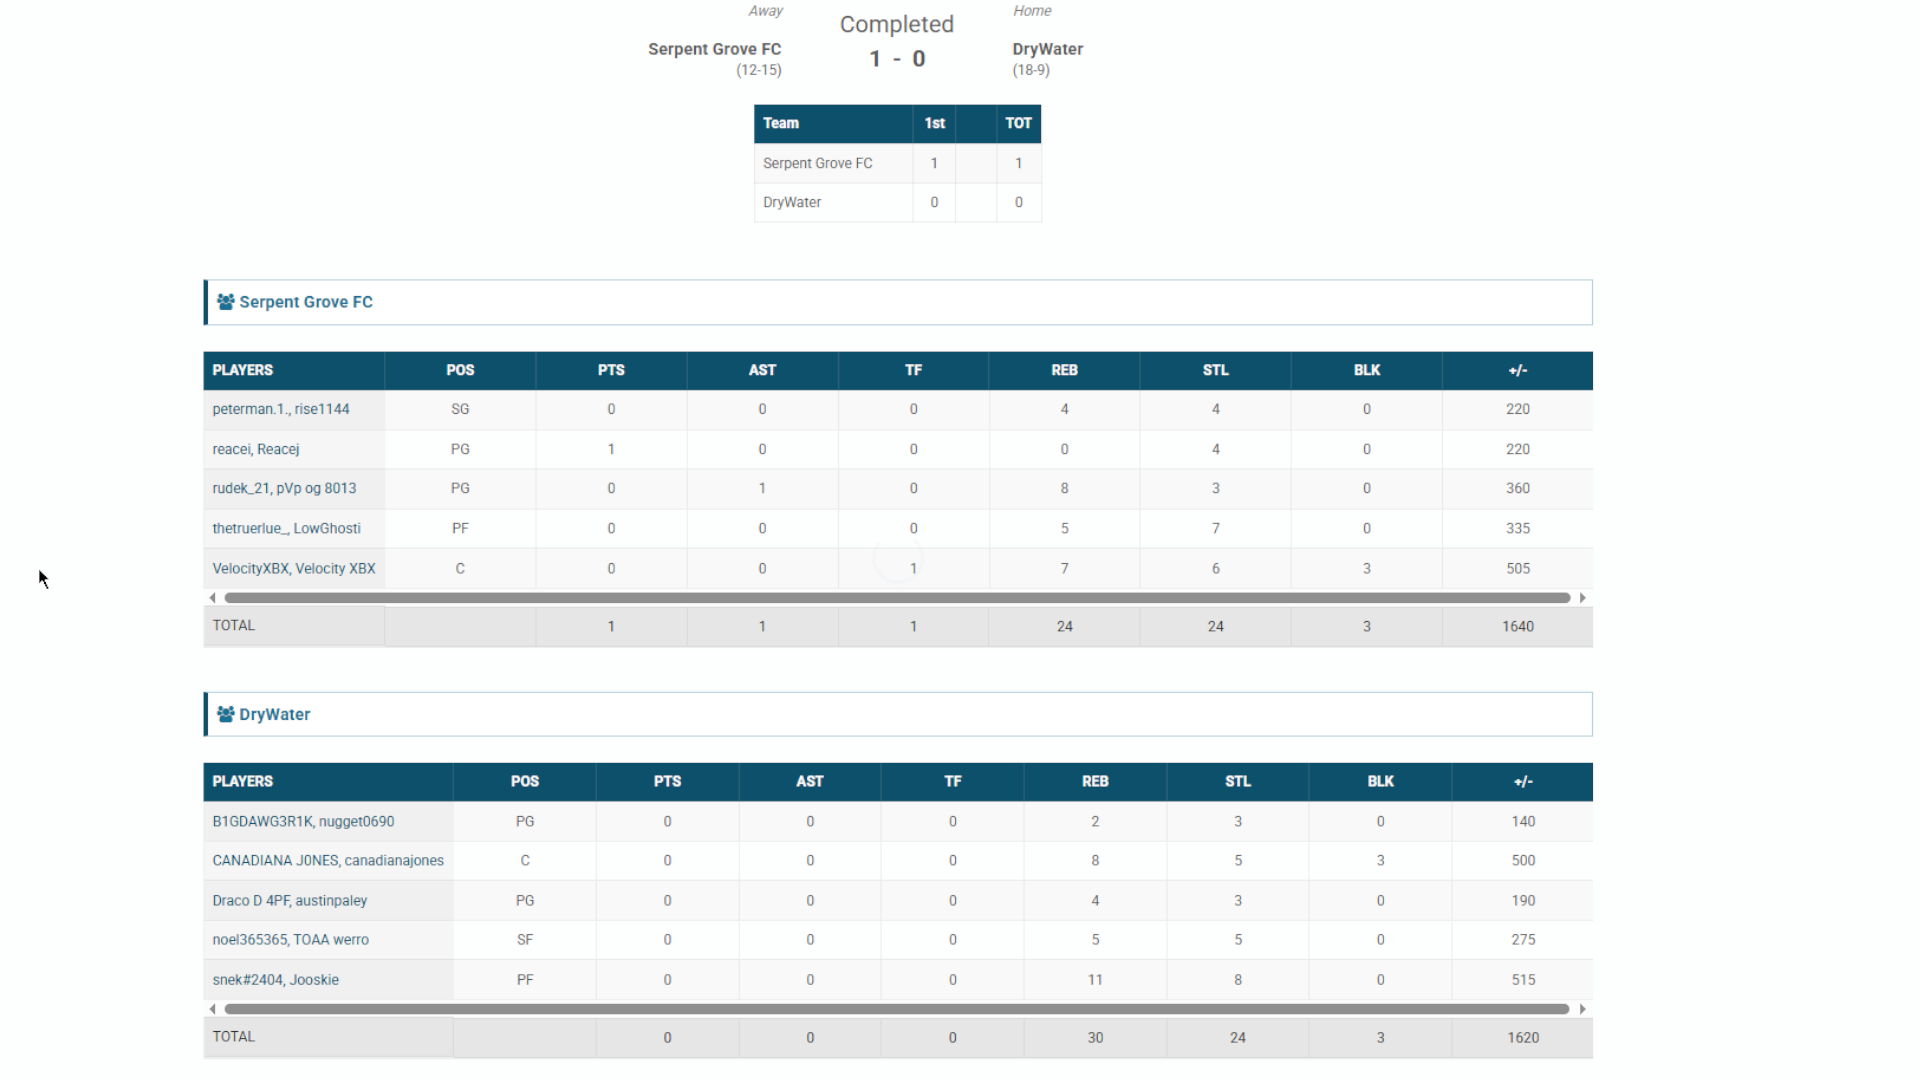Click DryWater section heading
This screenshot has width=1920, height=1080.
coord(274,714)
